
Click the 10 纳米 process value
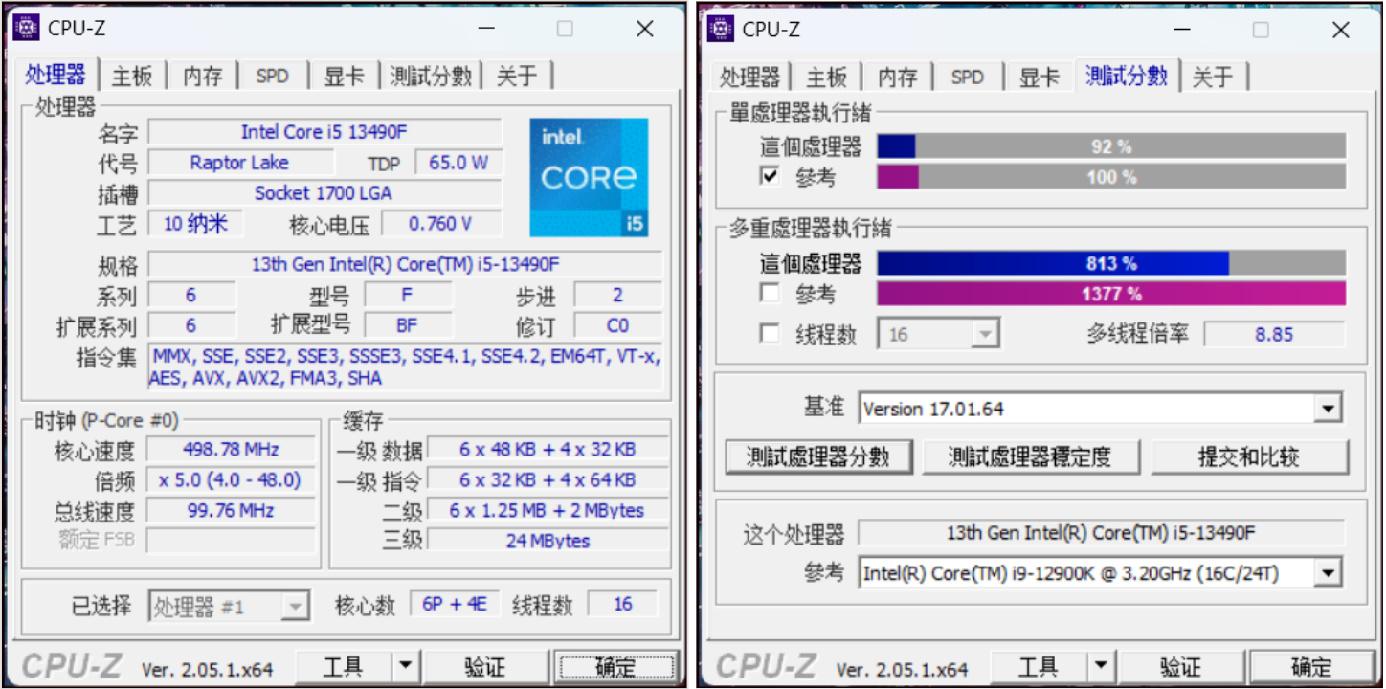coord(195,224)
